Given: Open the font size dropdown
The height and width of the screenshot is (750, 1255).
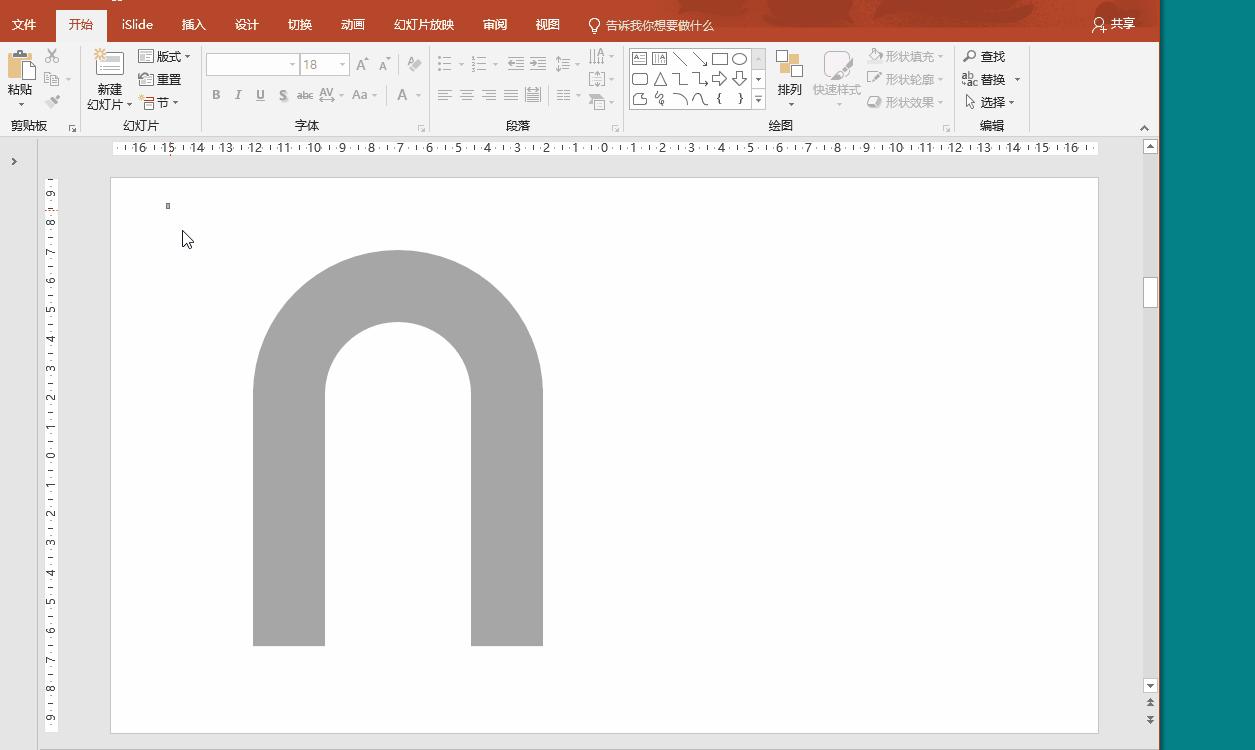Looking at the screenshot, I should 342,65.
